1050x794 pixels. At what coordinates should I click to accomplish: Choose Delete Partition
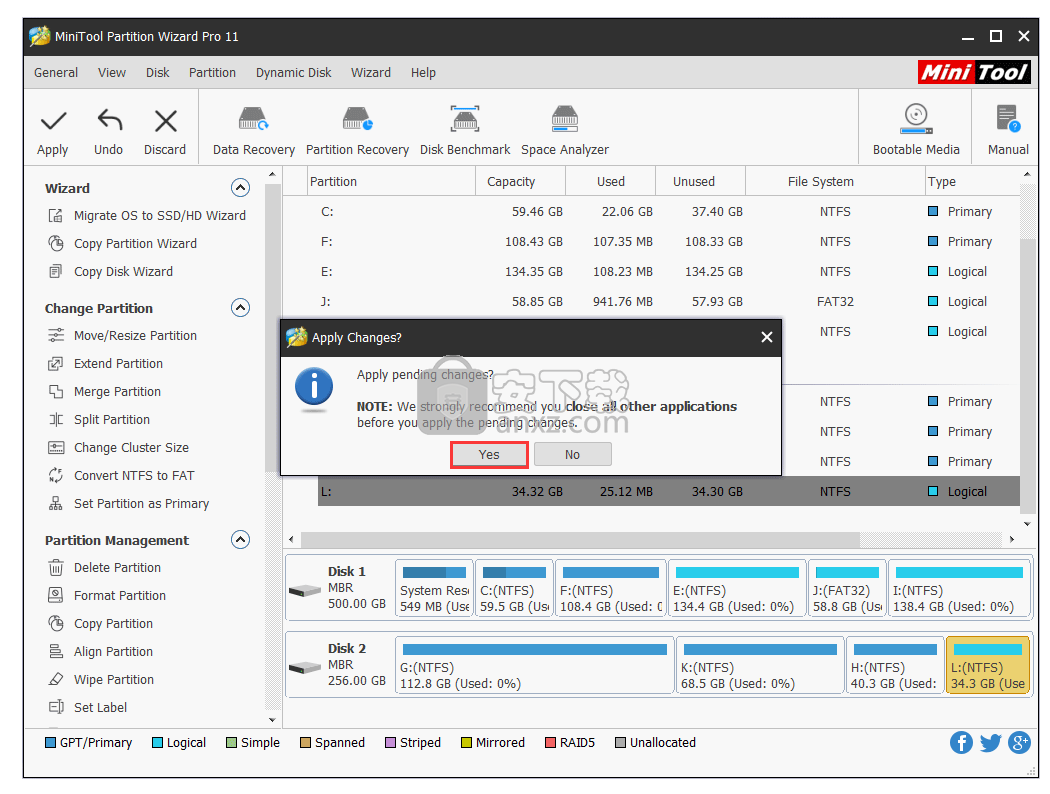[104, 568]
